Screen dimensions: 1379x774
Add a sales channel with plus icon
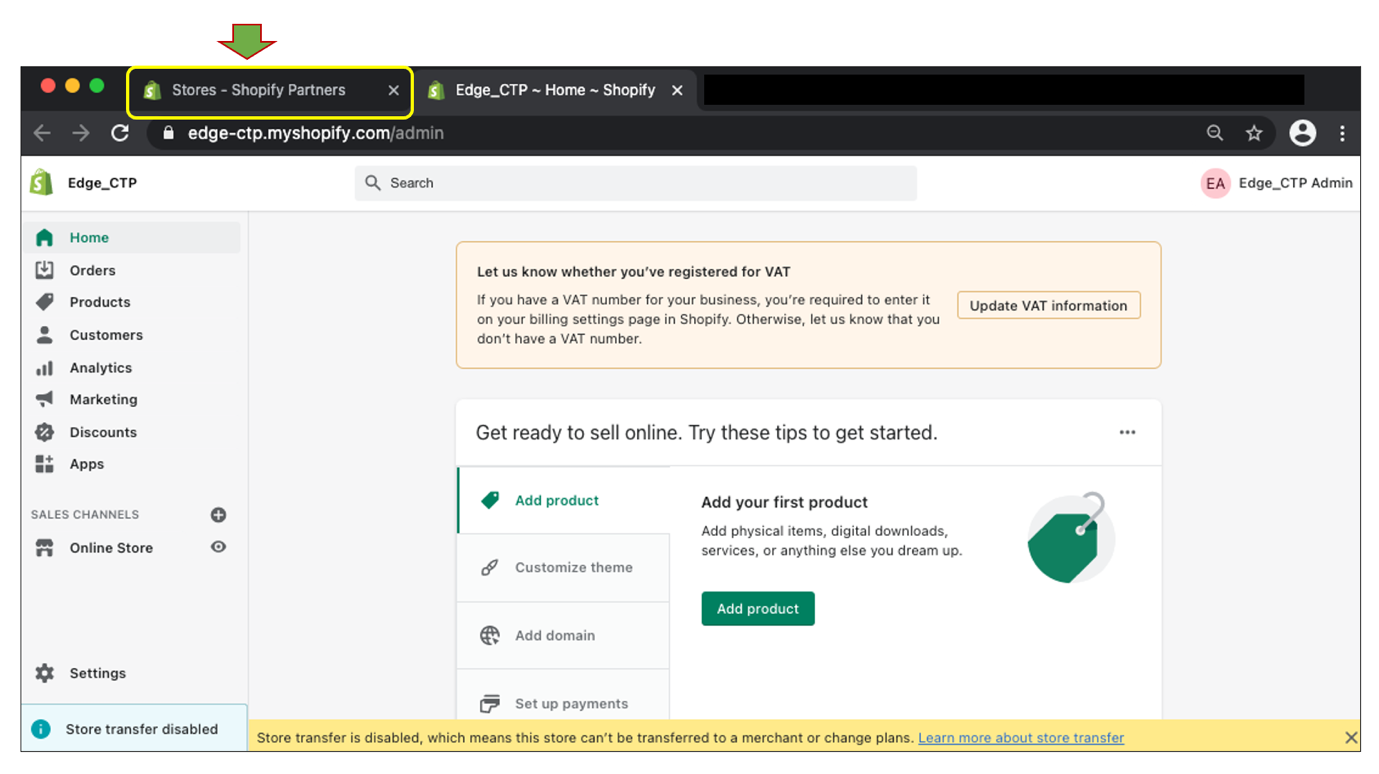click(218, 515)
